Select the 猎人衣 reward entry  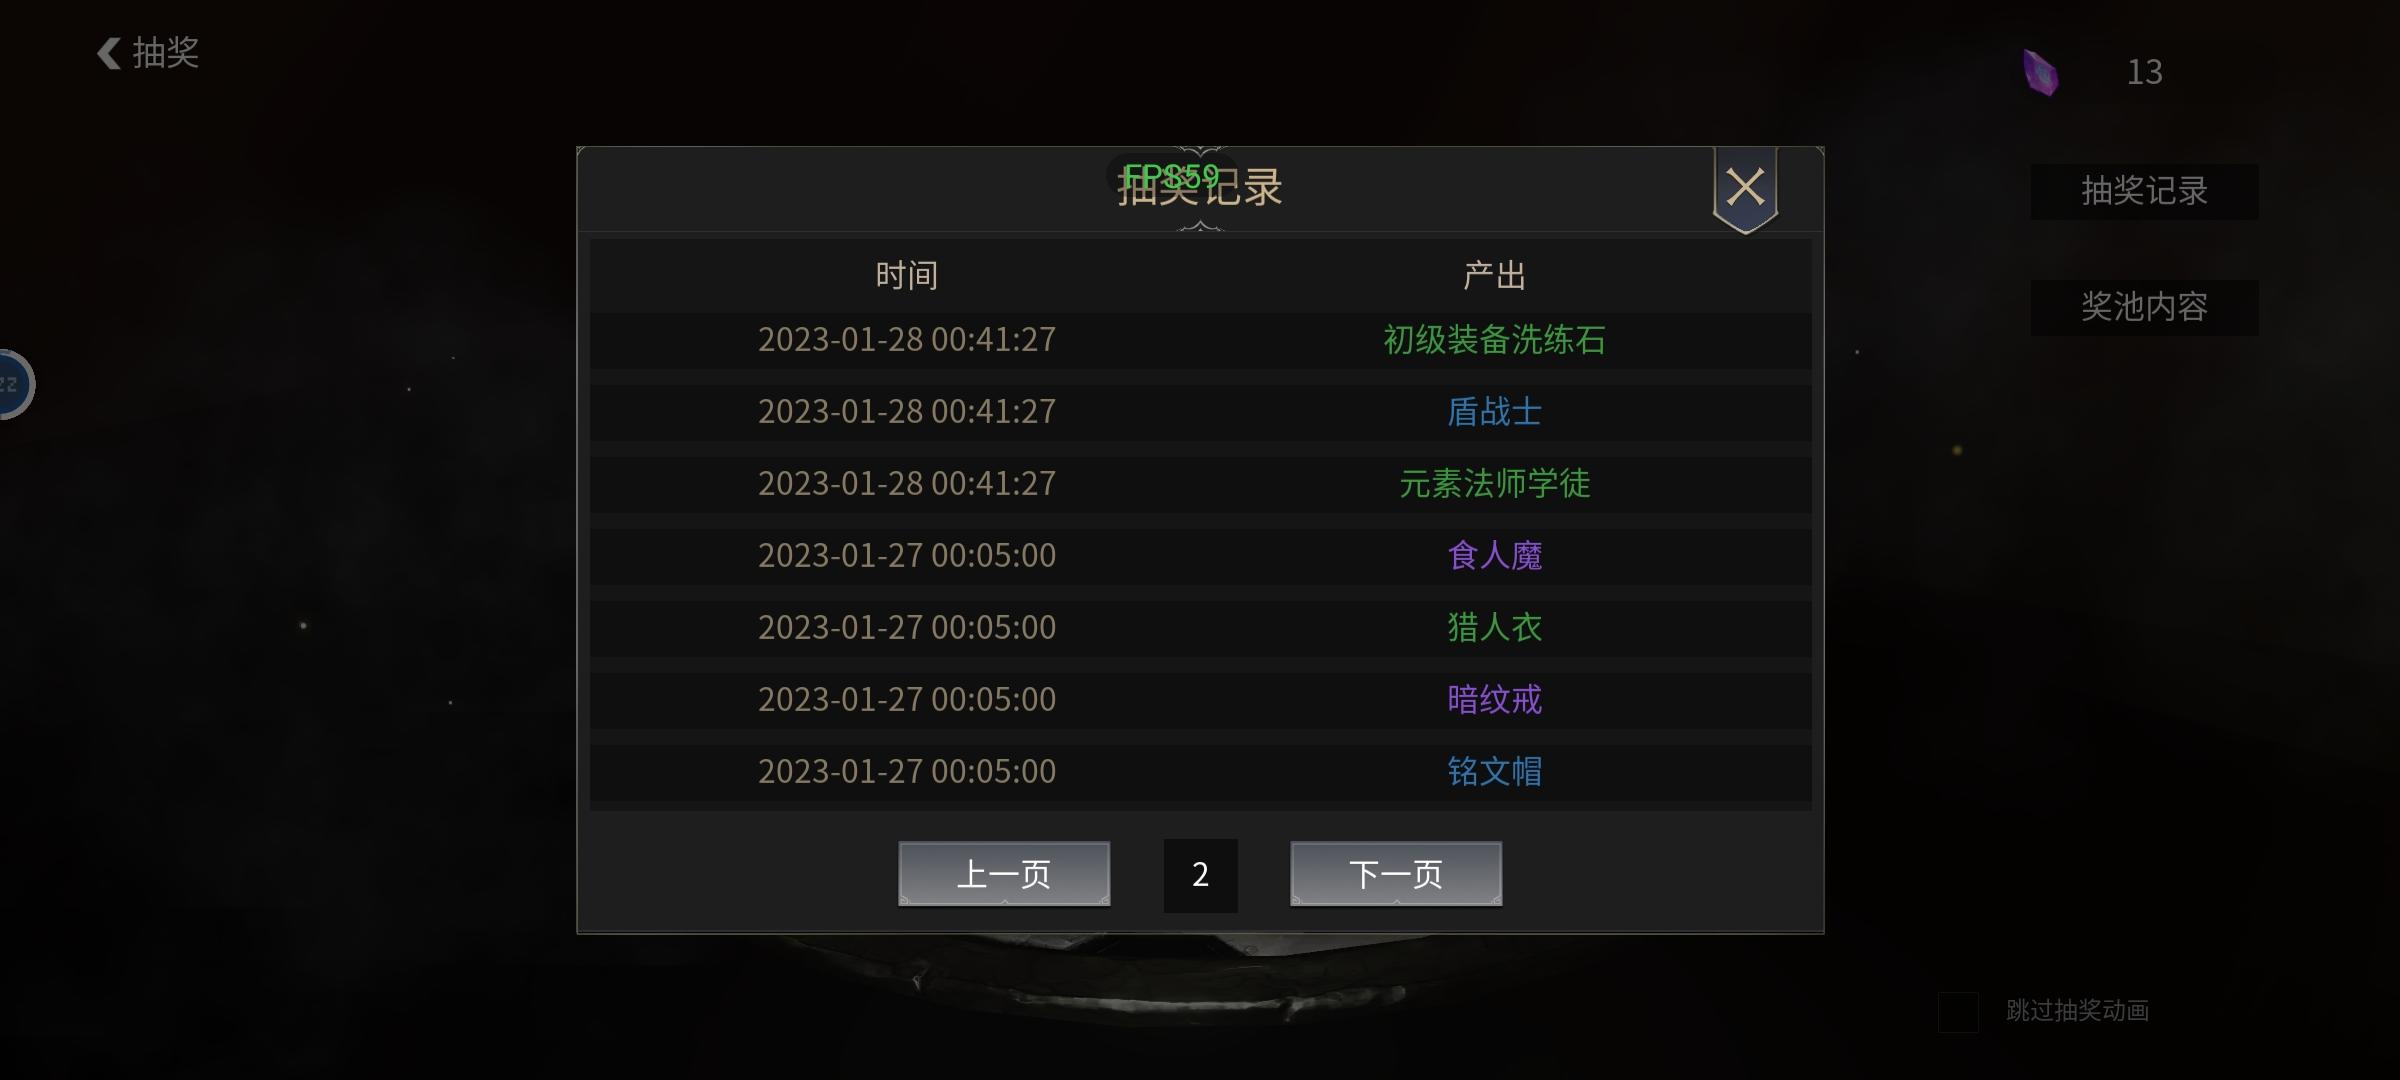(1494, 628)
